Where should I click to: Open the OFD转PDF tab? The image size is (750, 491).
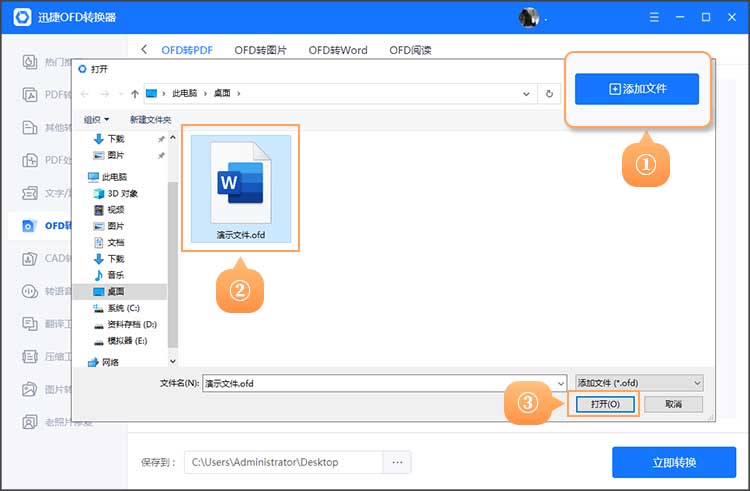tap(187, 50)
